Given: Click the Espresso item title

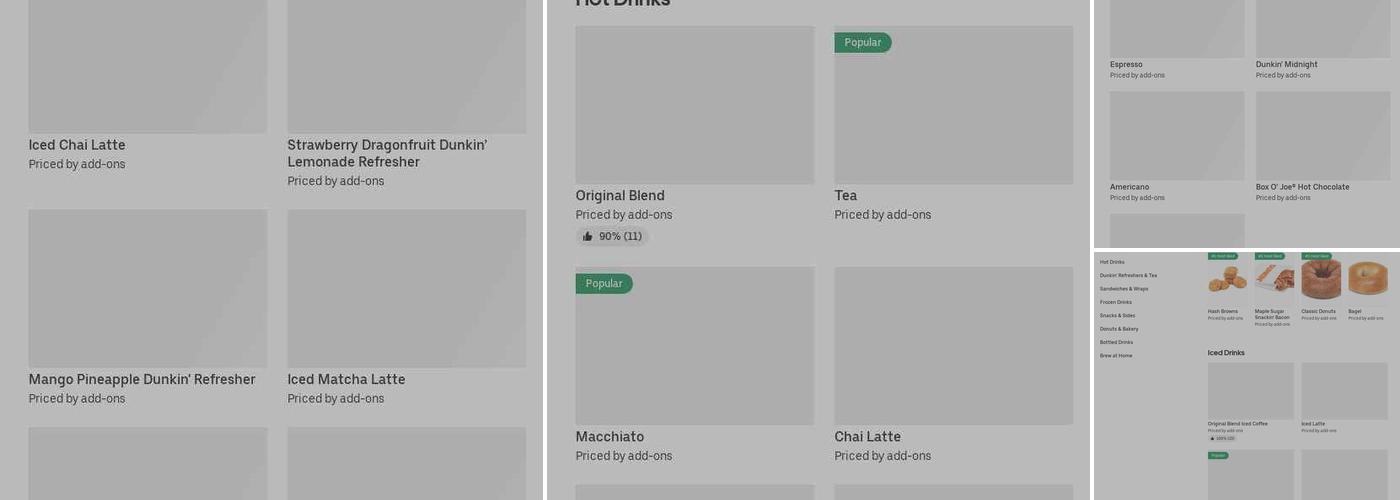Looking at the screenshot, I should (1126, 65).
